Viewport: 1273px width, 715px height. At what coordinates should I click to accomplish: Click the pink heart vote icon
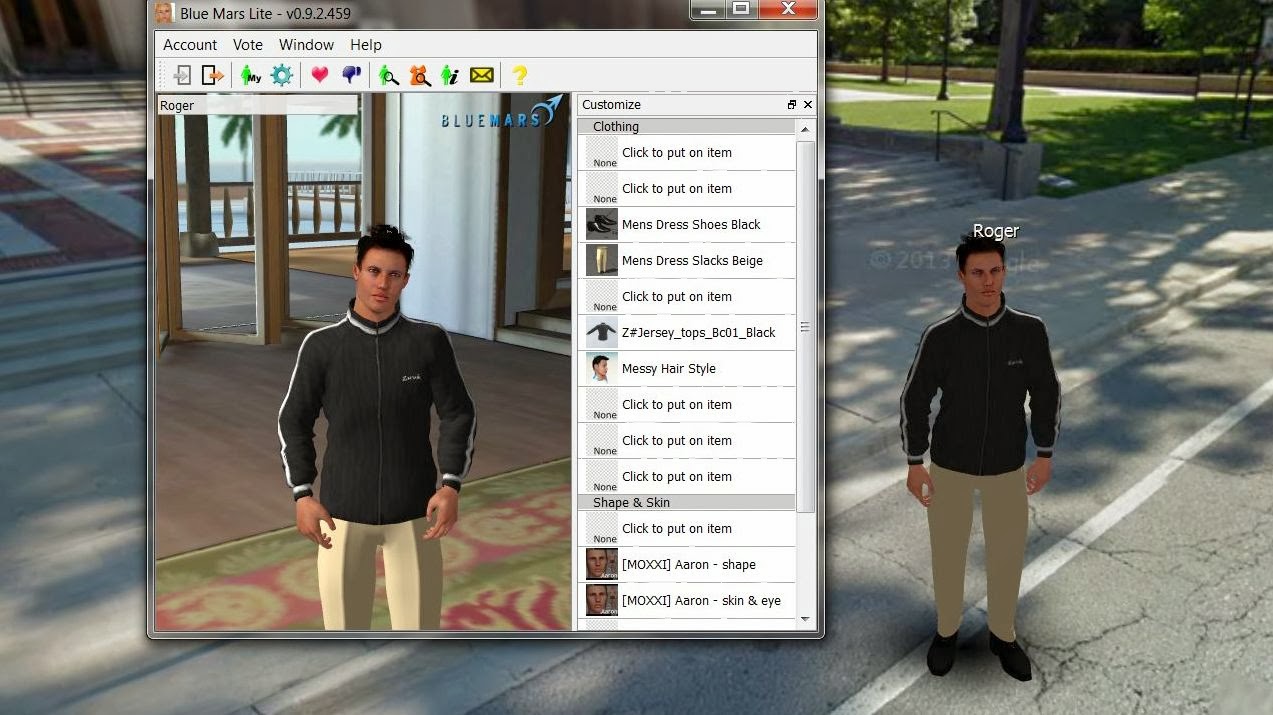click(x=320, y=75)
